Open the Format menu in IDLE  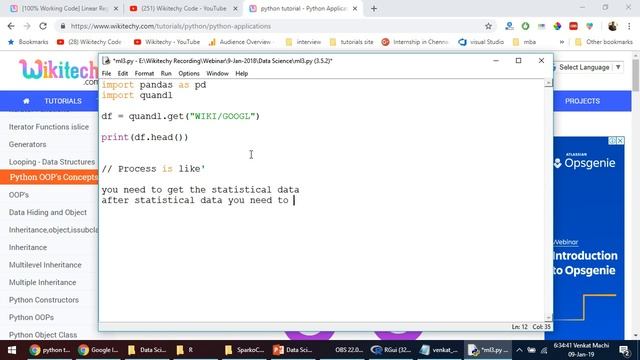pos(144,73)
